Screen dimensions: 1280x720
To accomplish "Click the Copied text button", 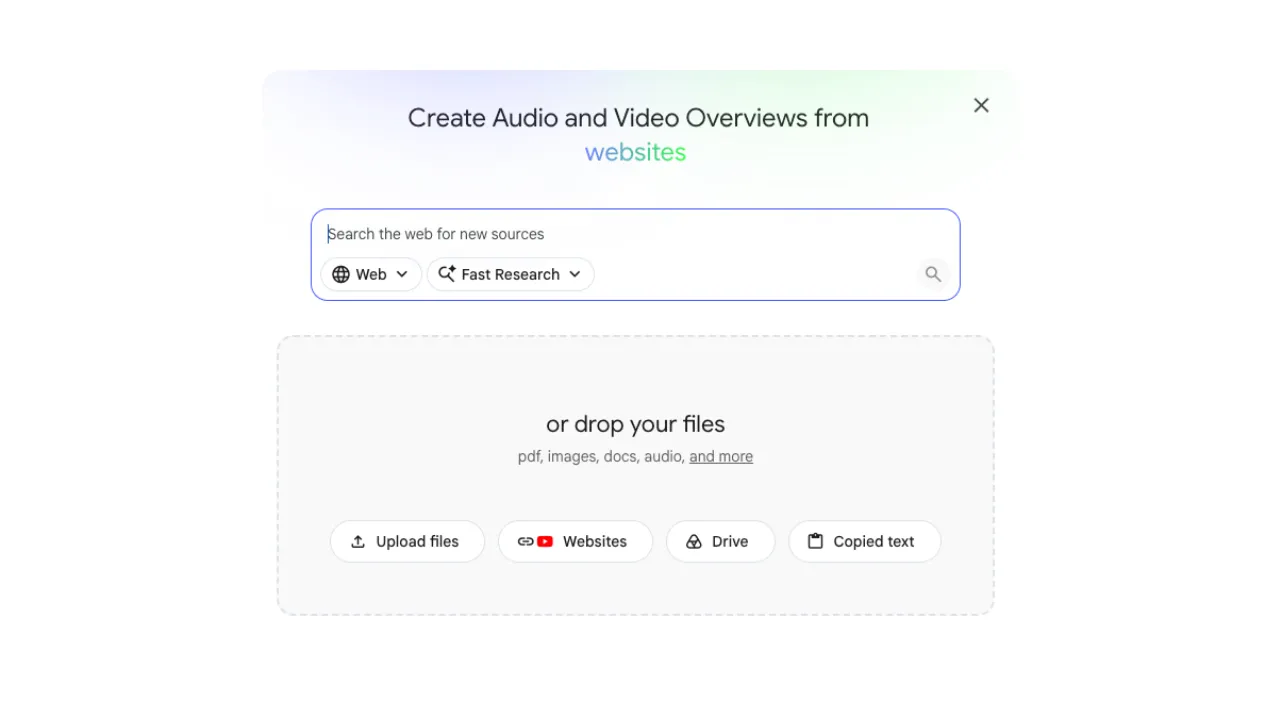I will coord(864,541).
